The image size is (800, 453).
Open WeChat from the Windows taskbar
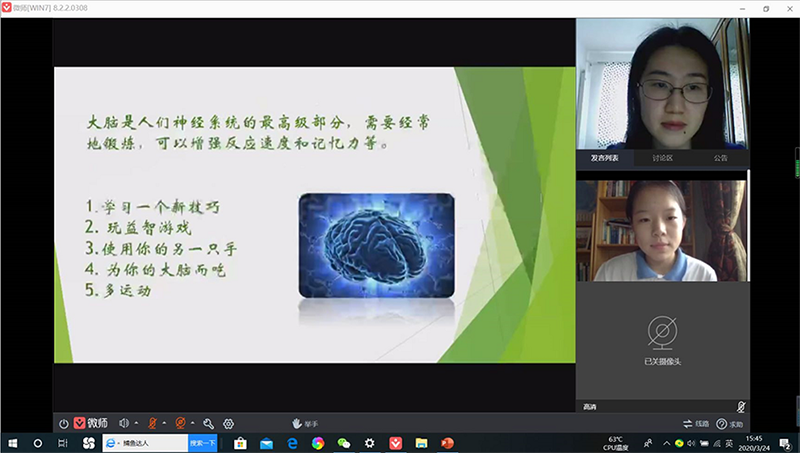point(344,442)
